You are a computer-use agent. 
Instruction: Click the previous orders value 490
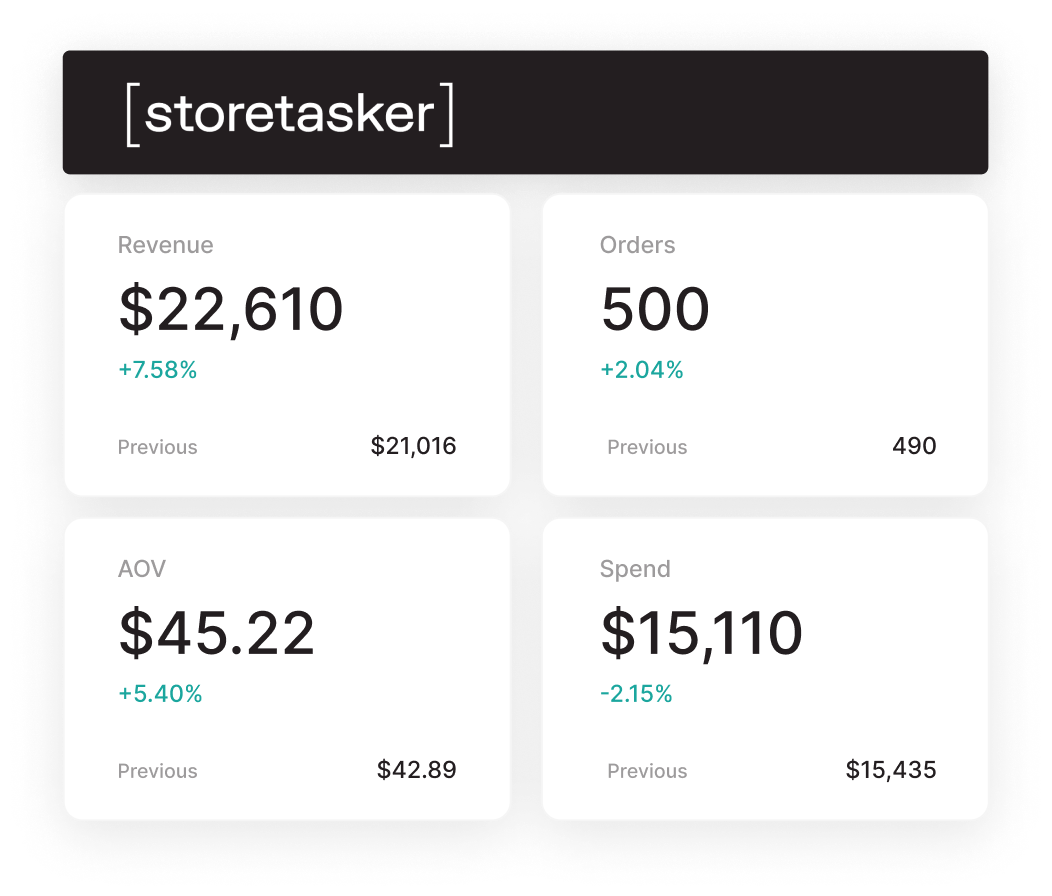(x=914, y=446)
